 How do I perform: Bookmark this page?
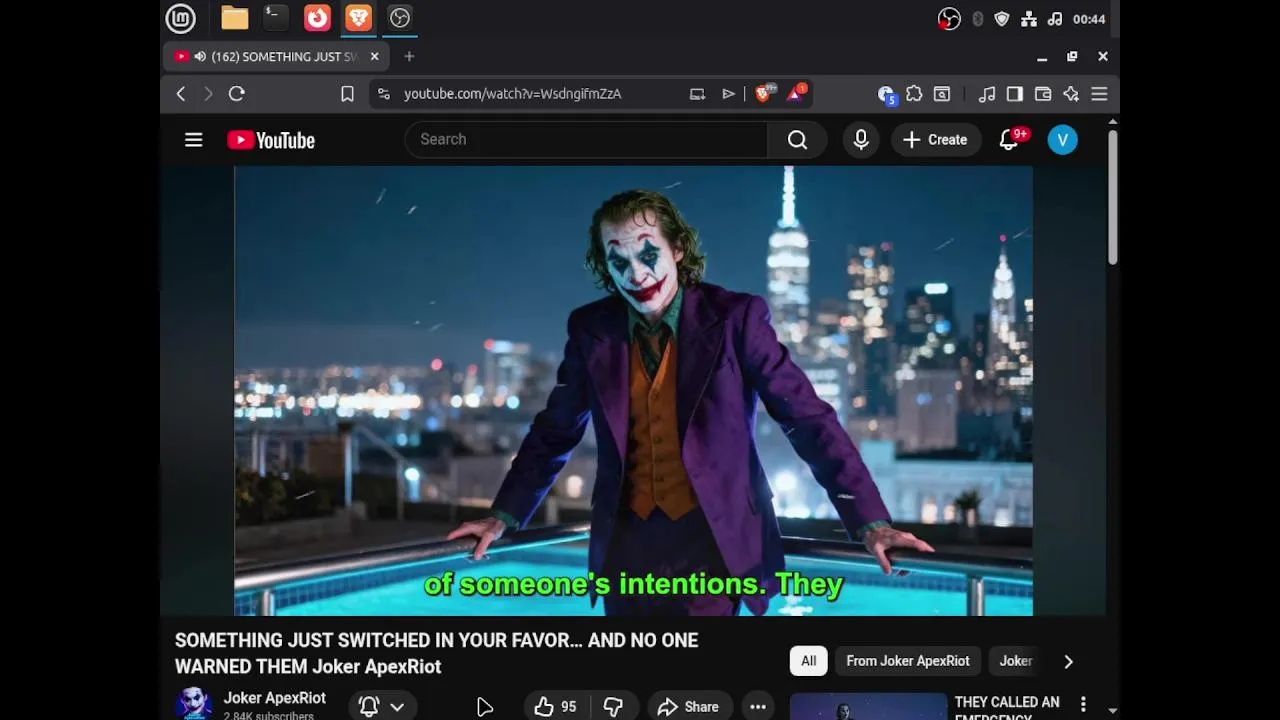click(x=347, y=94)
